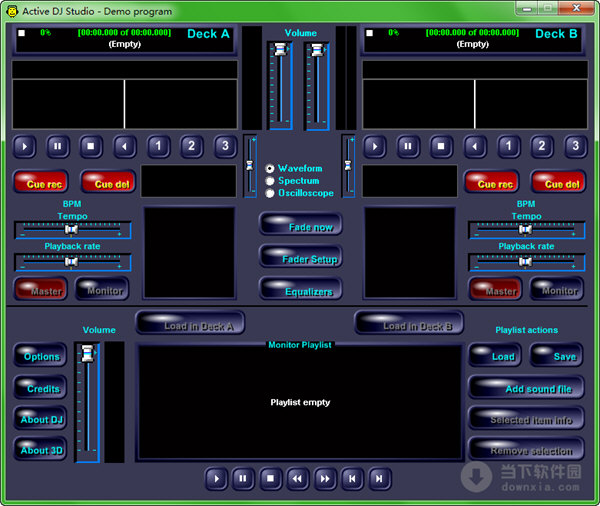Jump to cue point 1 on Deck B

point(509,147)
